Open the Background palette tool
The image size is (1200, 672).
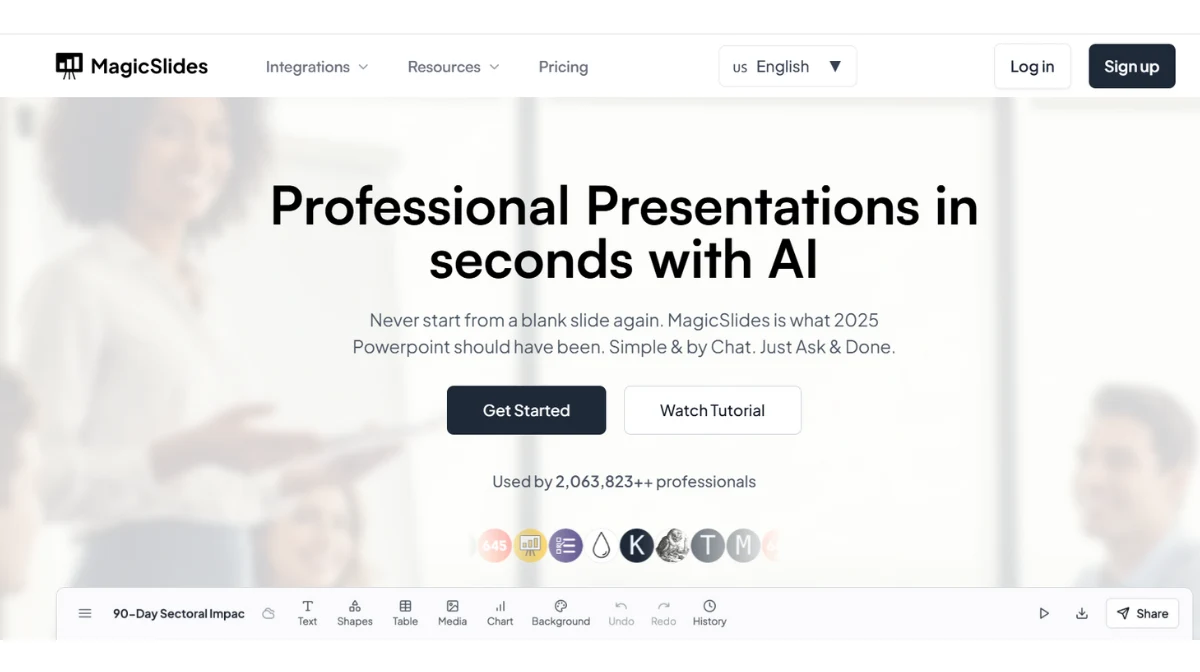pos(560,613)
